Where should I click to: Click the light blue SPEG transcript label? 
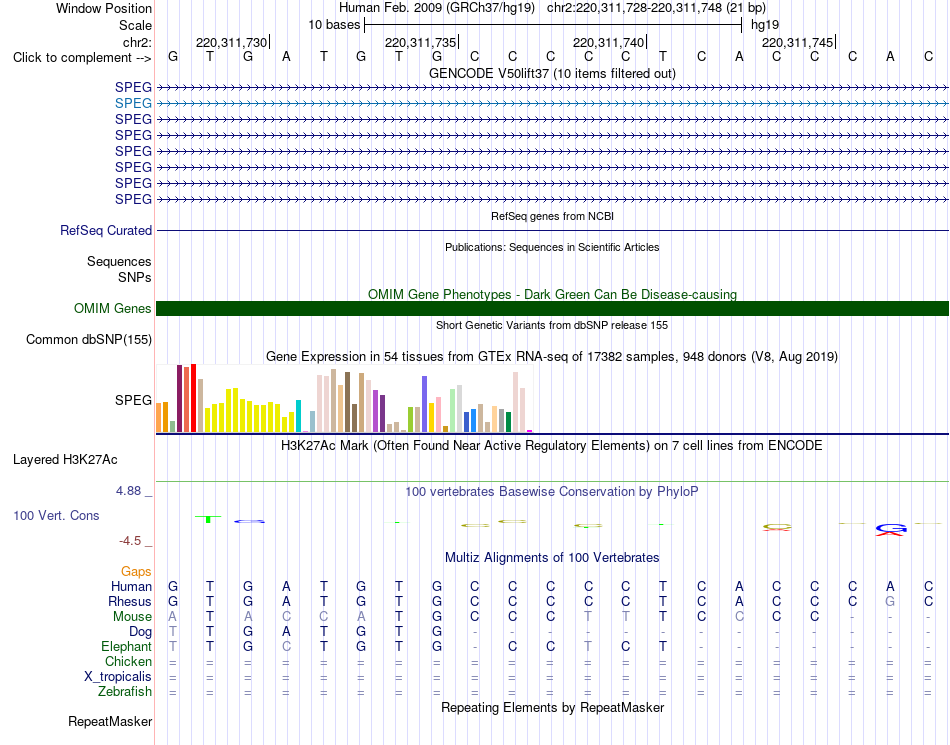pyautogui.click(x=133, y=103)
